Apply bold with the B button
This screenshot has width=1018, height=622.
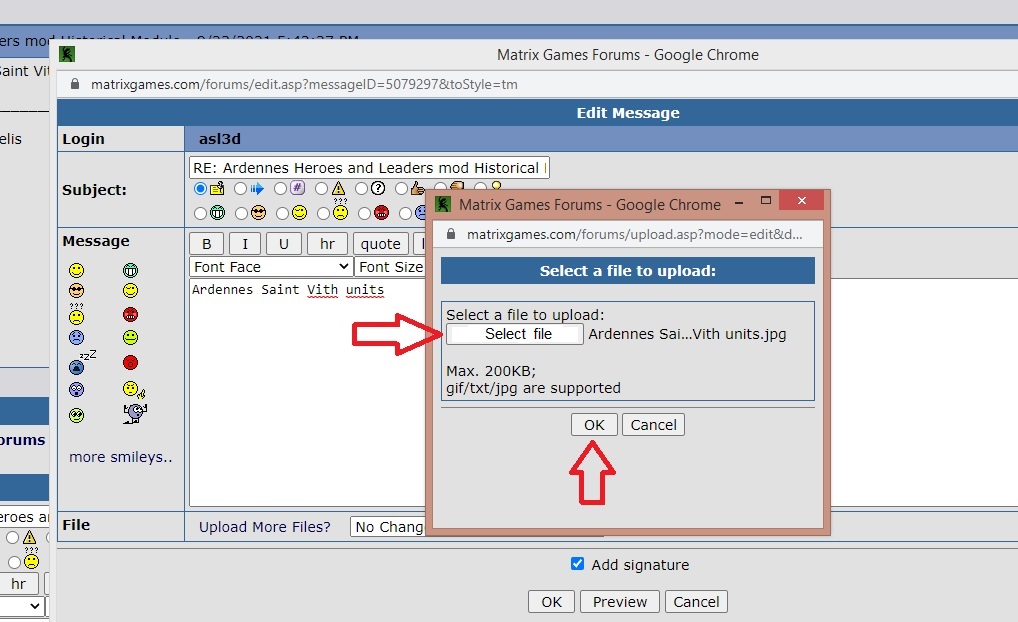pyautogui.click(x=206, y=243)
